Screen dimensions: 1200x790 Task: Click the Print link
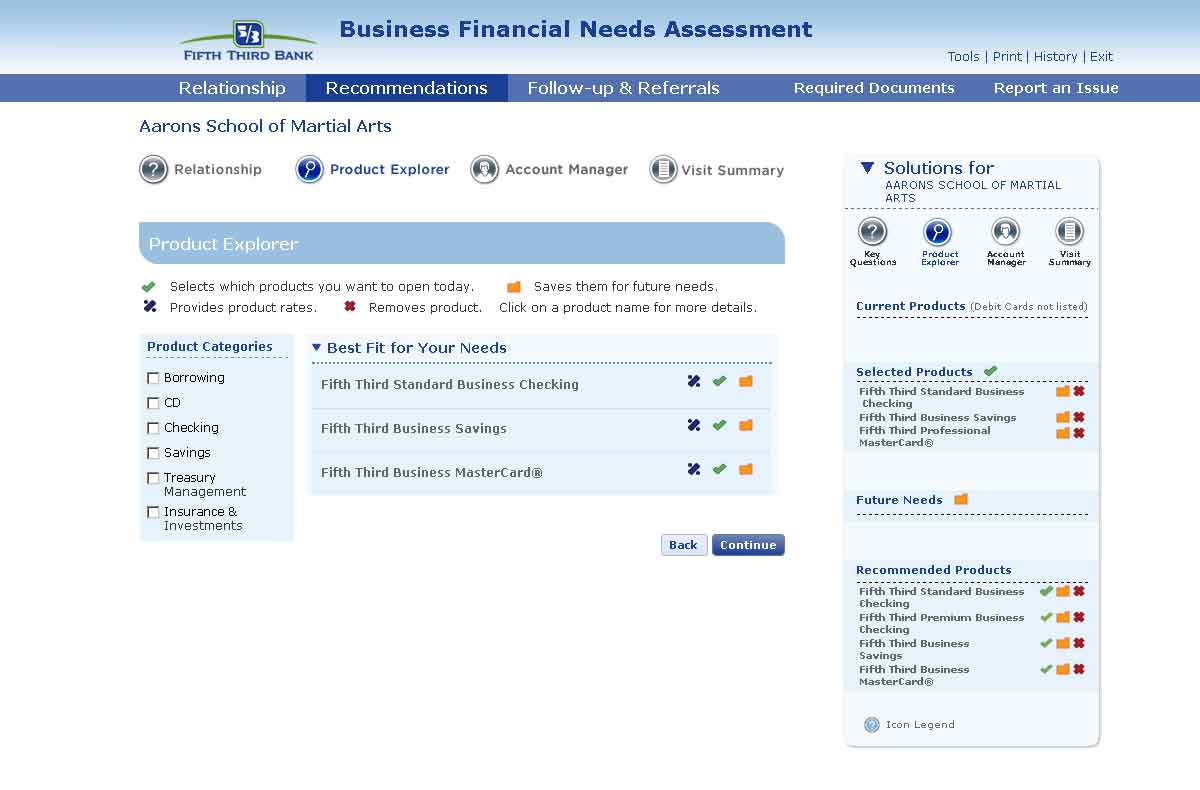point(1007,57)
